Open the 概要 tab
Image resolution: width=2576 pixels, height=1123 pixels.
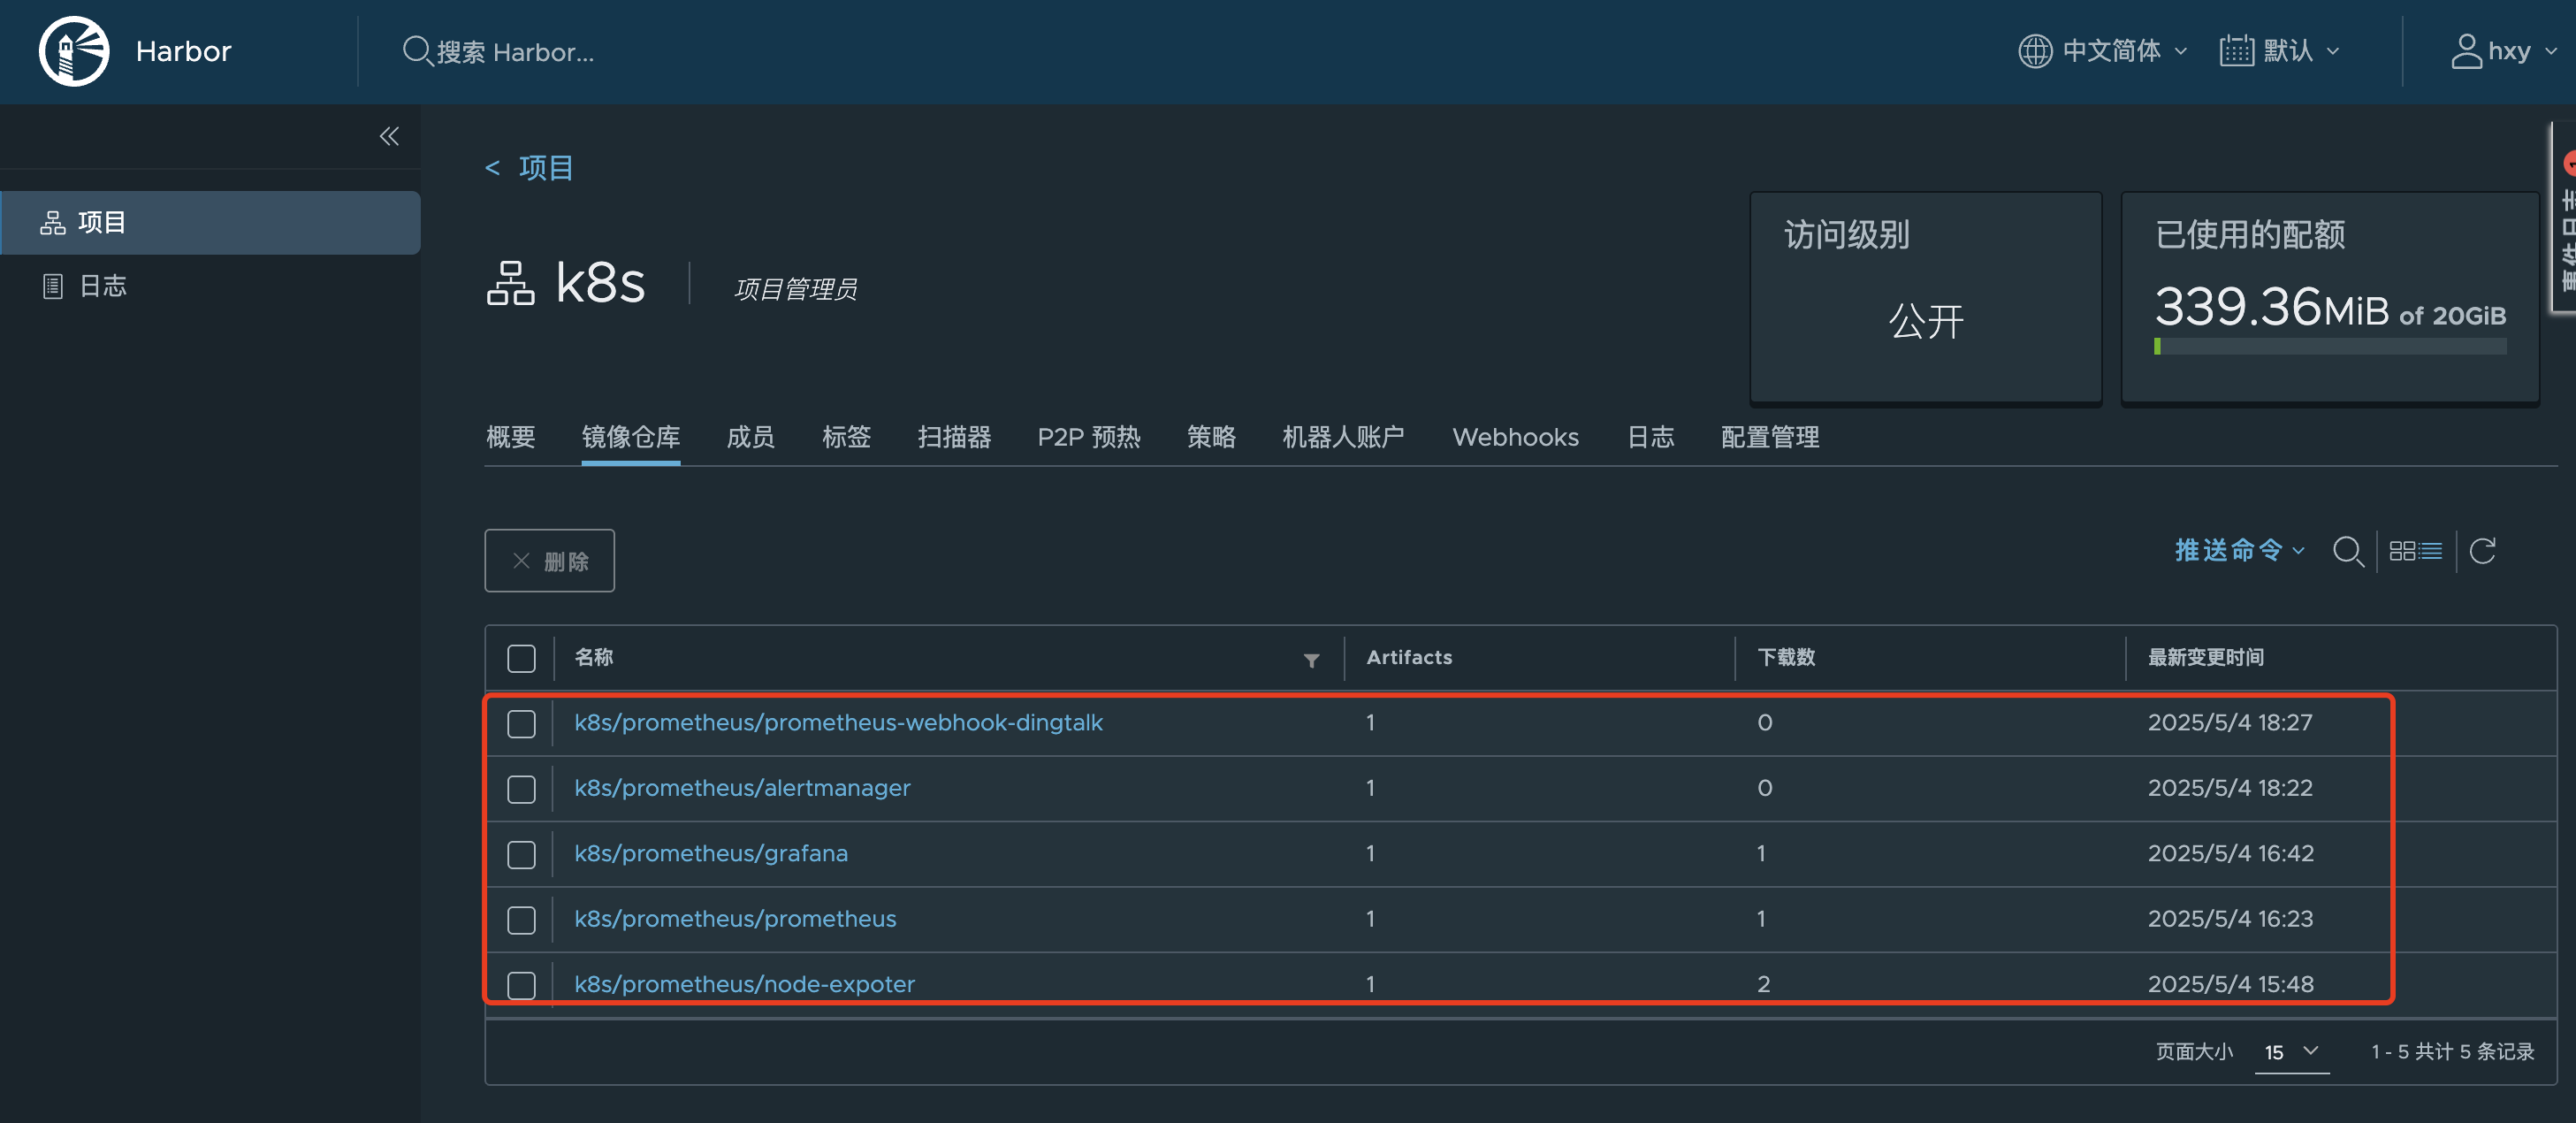(x=511, y=437)
